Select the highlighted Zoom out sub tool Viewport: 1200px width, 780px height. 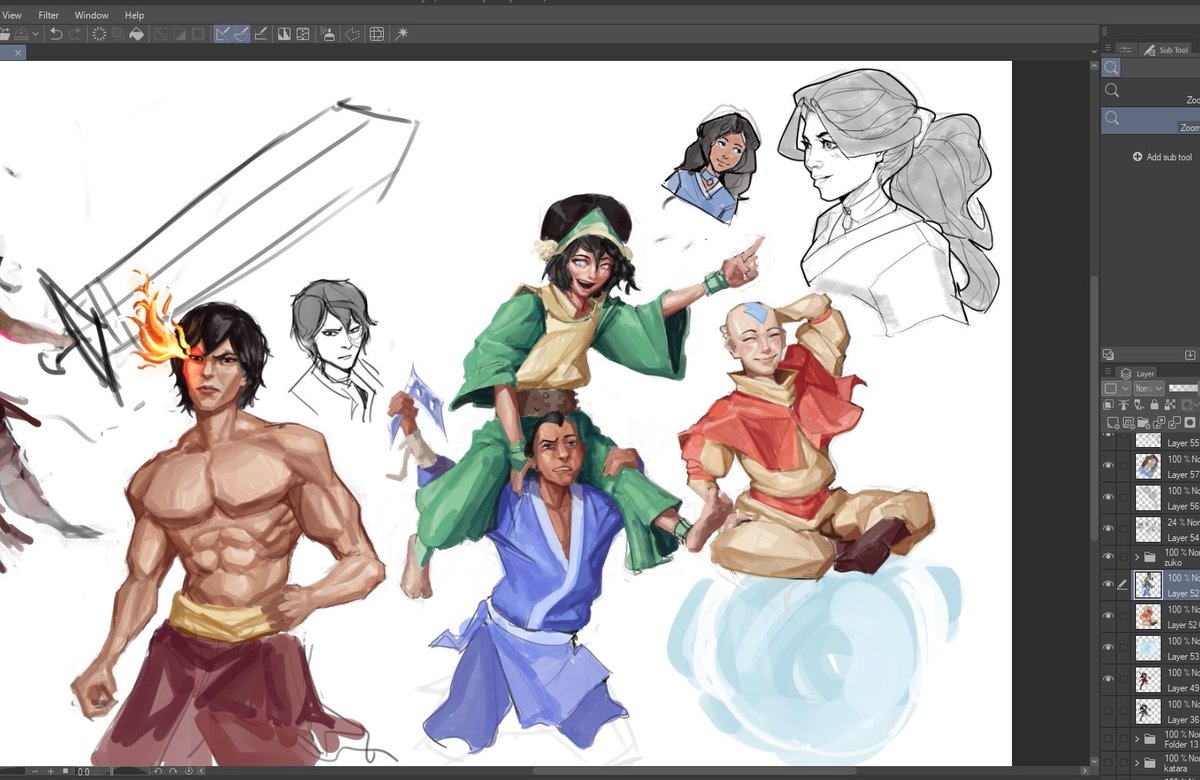pyautogui.click(x=1150, y=121)
